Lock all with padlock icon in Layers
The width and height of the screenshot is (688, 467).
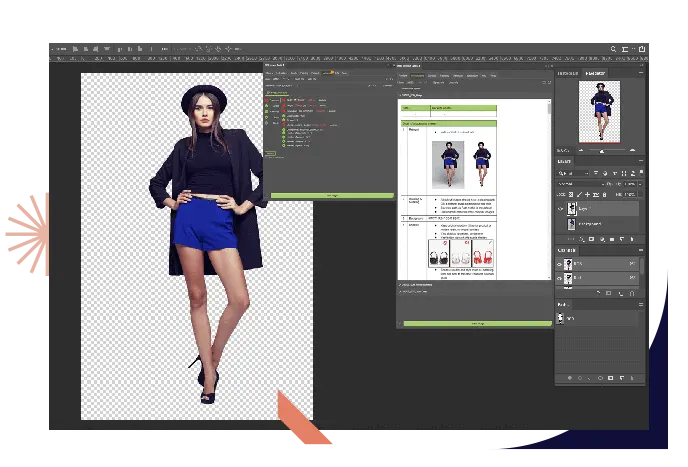point(604,194)
